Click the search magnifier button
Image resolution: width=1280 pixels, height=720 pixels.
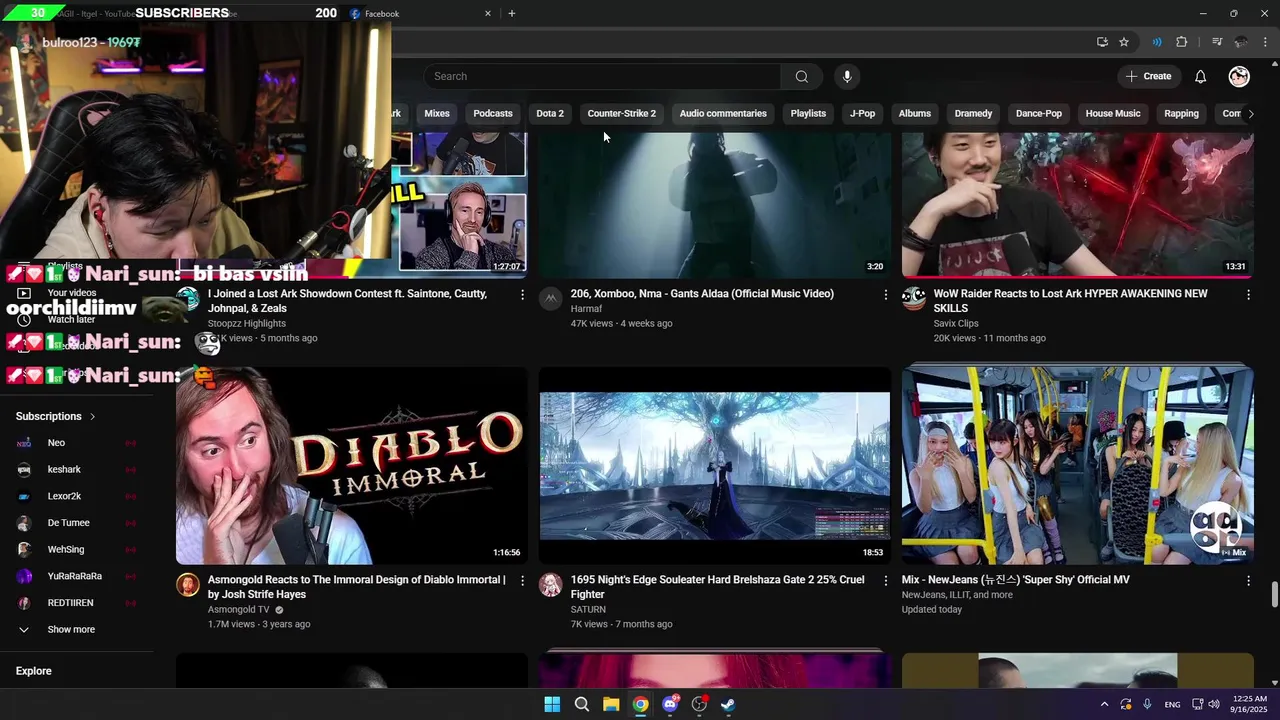801,77
